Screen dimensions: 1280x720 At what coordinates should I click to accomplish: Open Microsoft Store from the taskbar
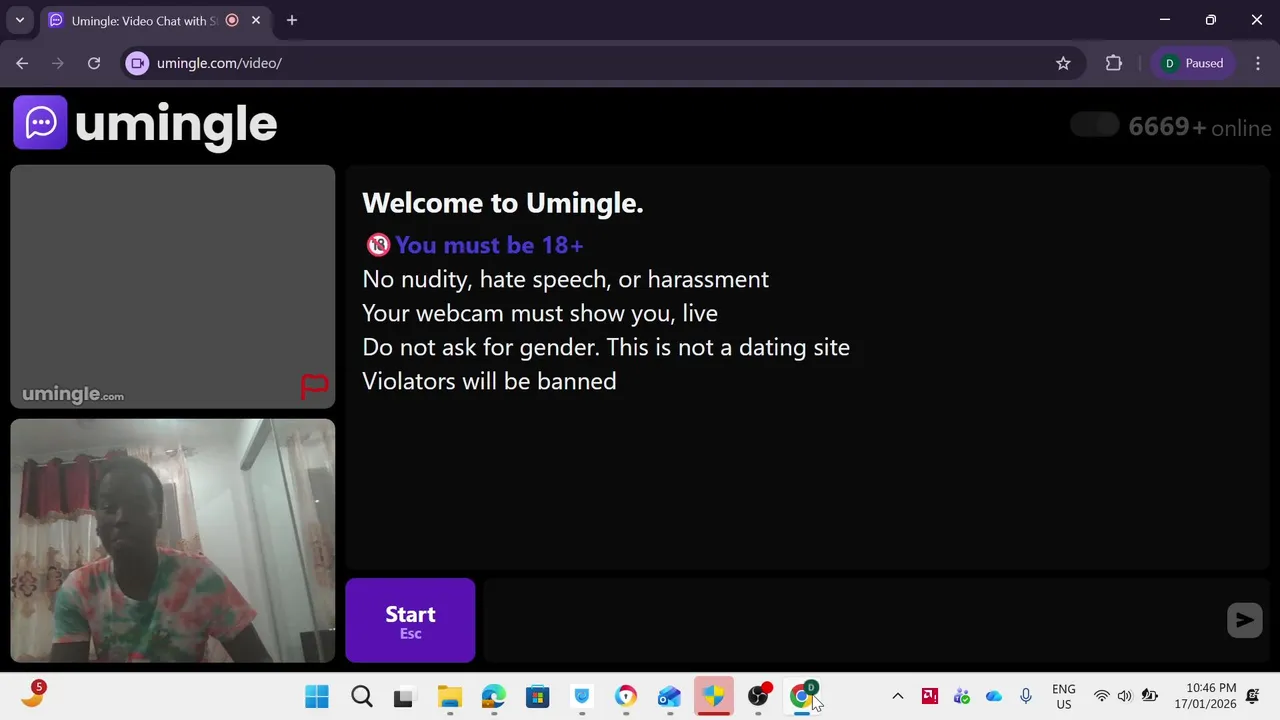click(x=538, y=697)
